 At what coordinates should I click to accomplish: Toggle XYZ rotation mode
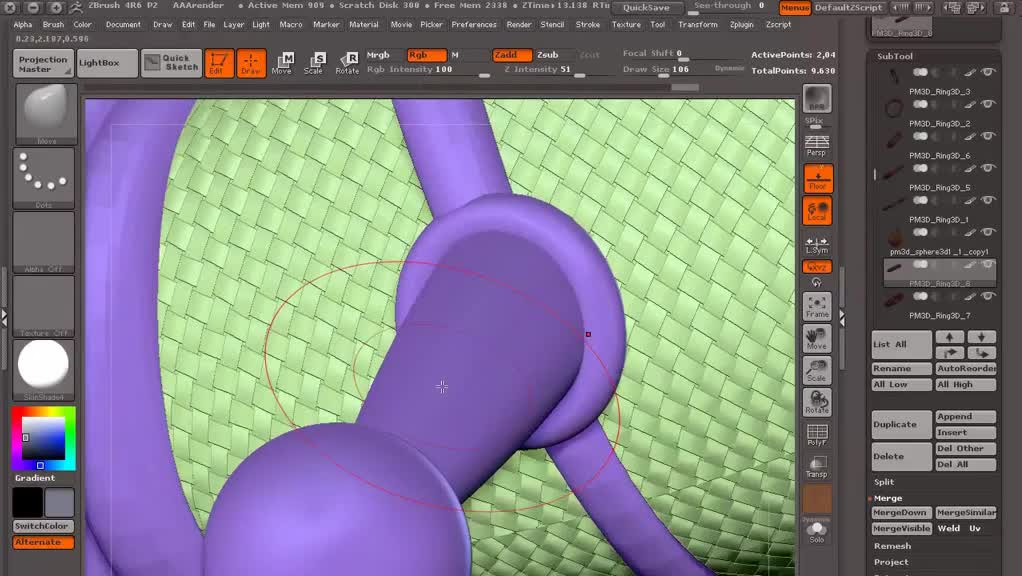click(817, 267)
